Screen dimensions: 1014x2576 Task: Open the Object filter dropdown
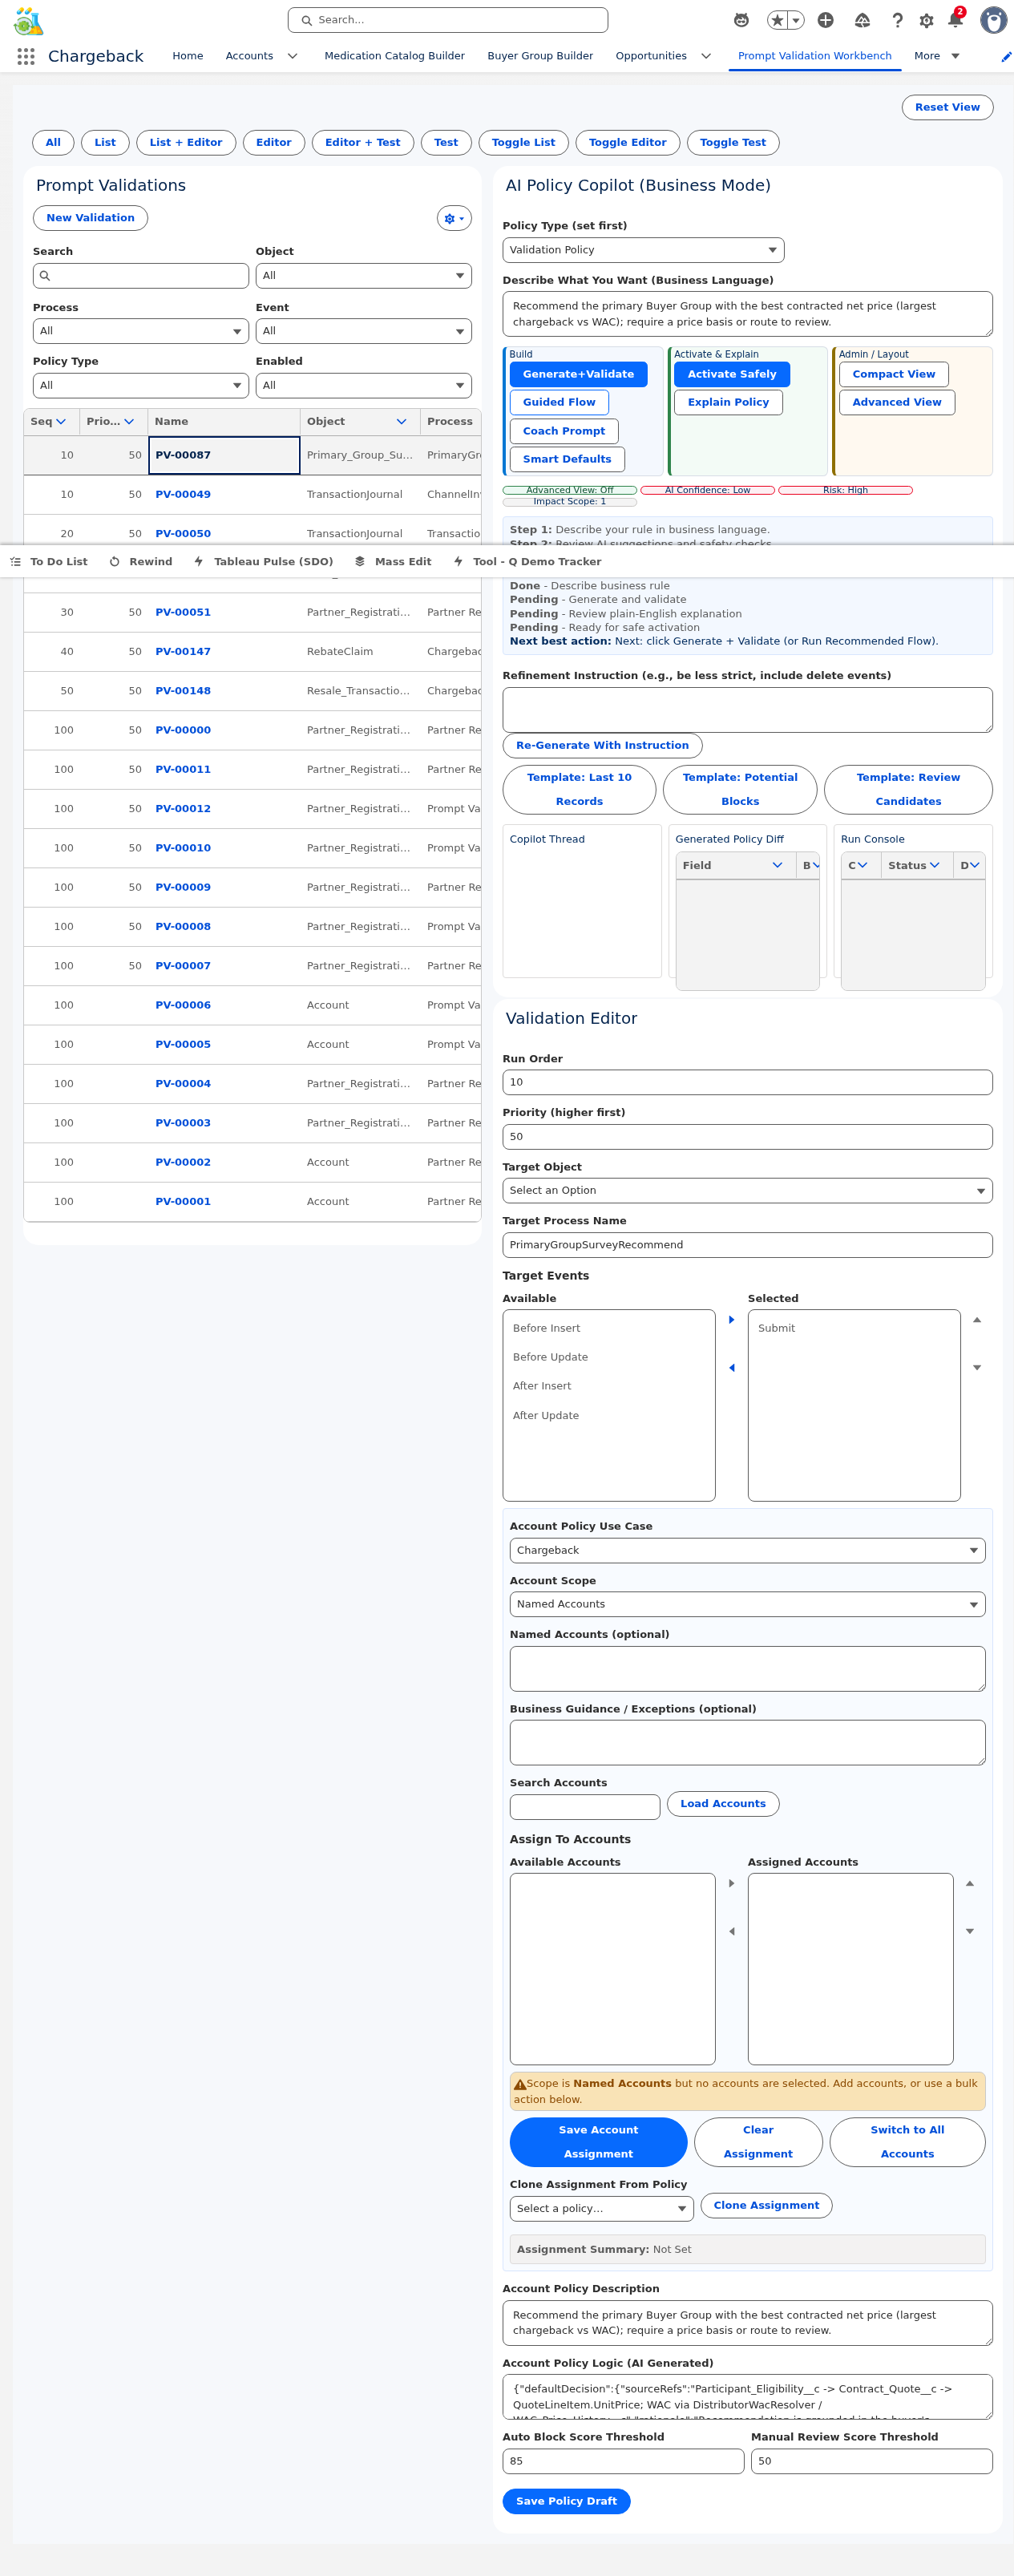pyautogui.click(x=363, y=276)
